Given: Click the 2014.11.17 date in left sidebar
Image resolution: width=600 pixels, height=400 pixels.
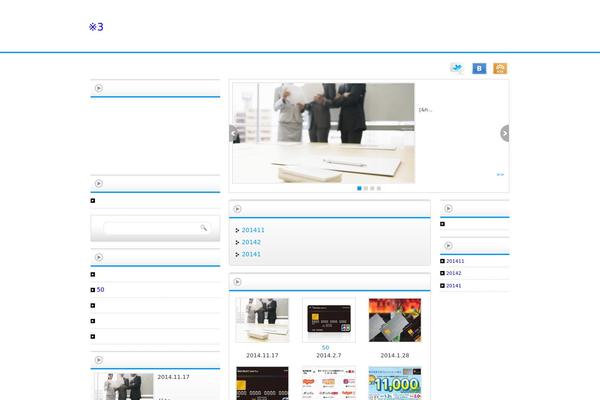Looking at the screenshot, I should click(173, 377).
